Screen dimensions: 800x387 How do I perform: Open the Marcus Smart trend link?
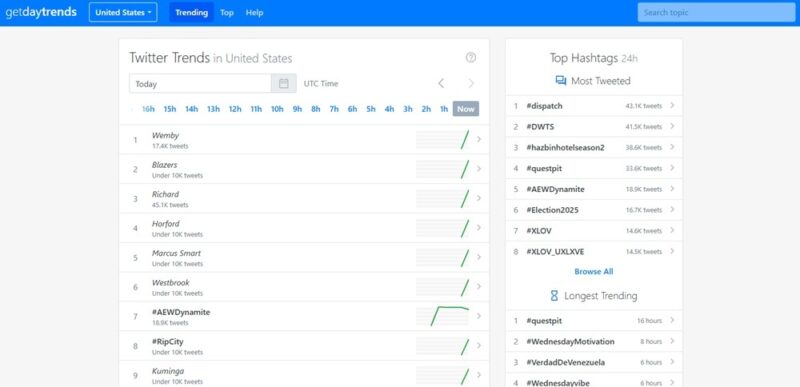176,253
